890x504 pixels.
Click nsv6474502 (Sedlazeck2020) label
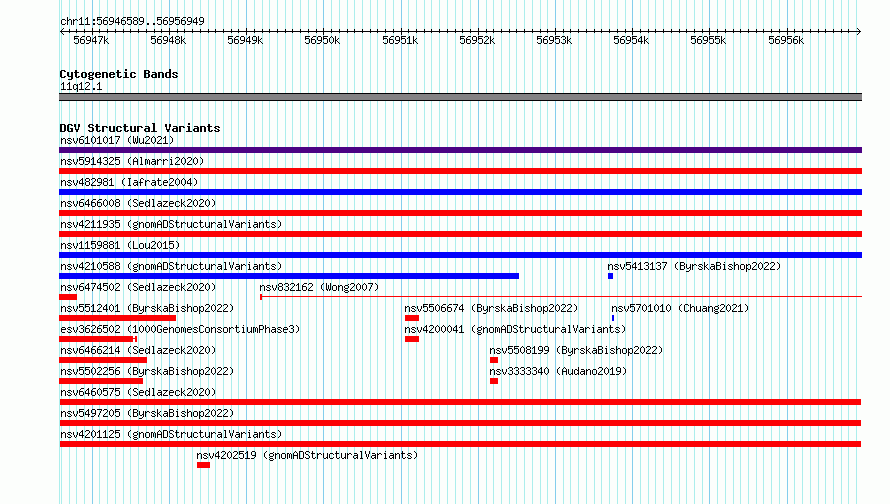(138, 287)
